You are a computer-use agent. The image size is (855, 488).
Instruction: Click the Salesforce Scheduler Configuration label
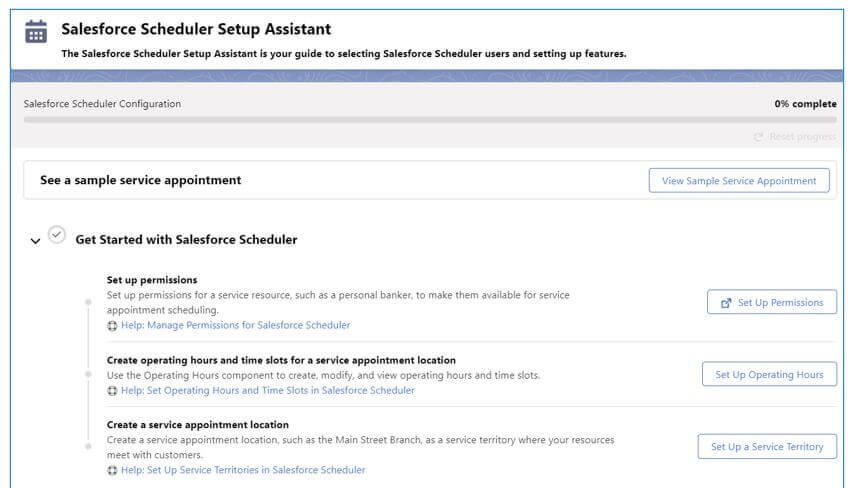point(102,104)
